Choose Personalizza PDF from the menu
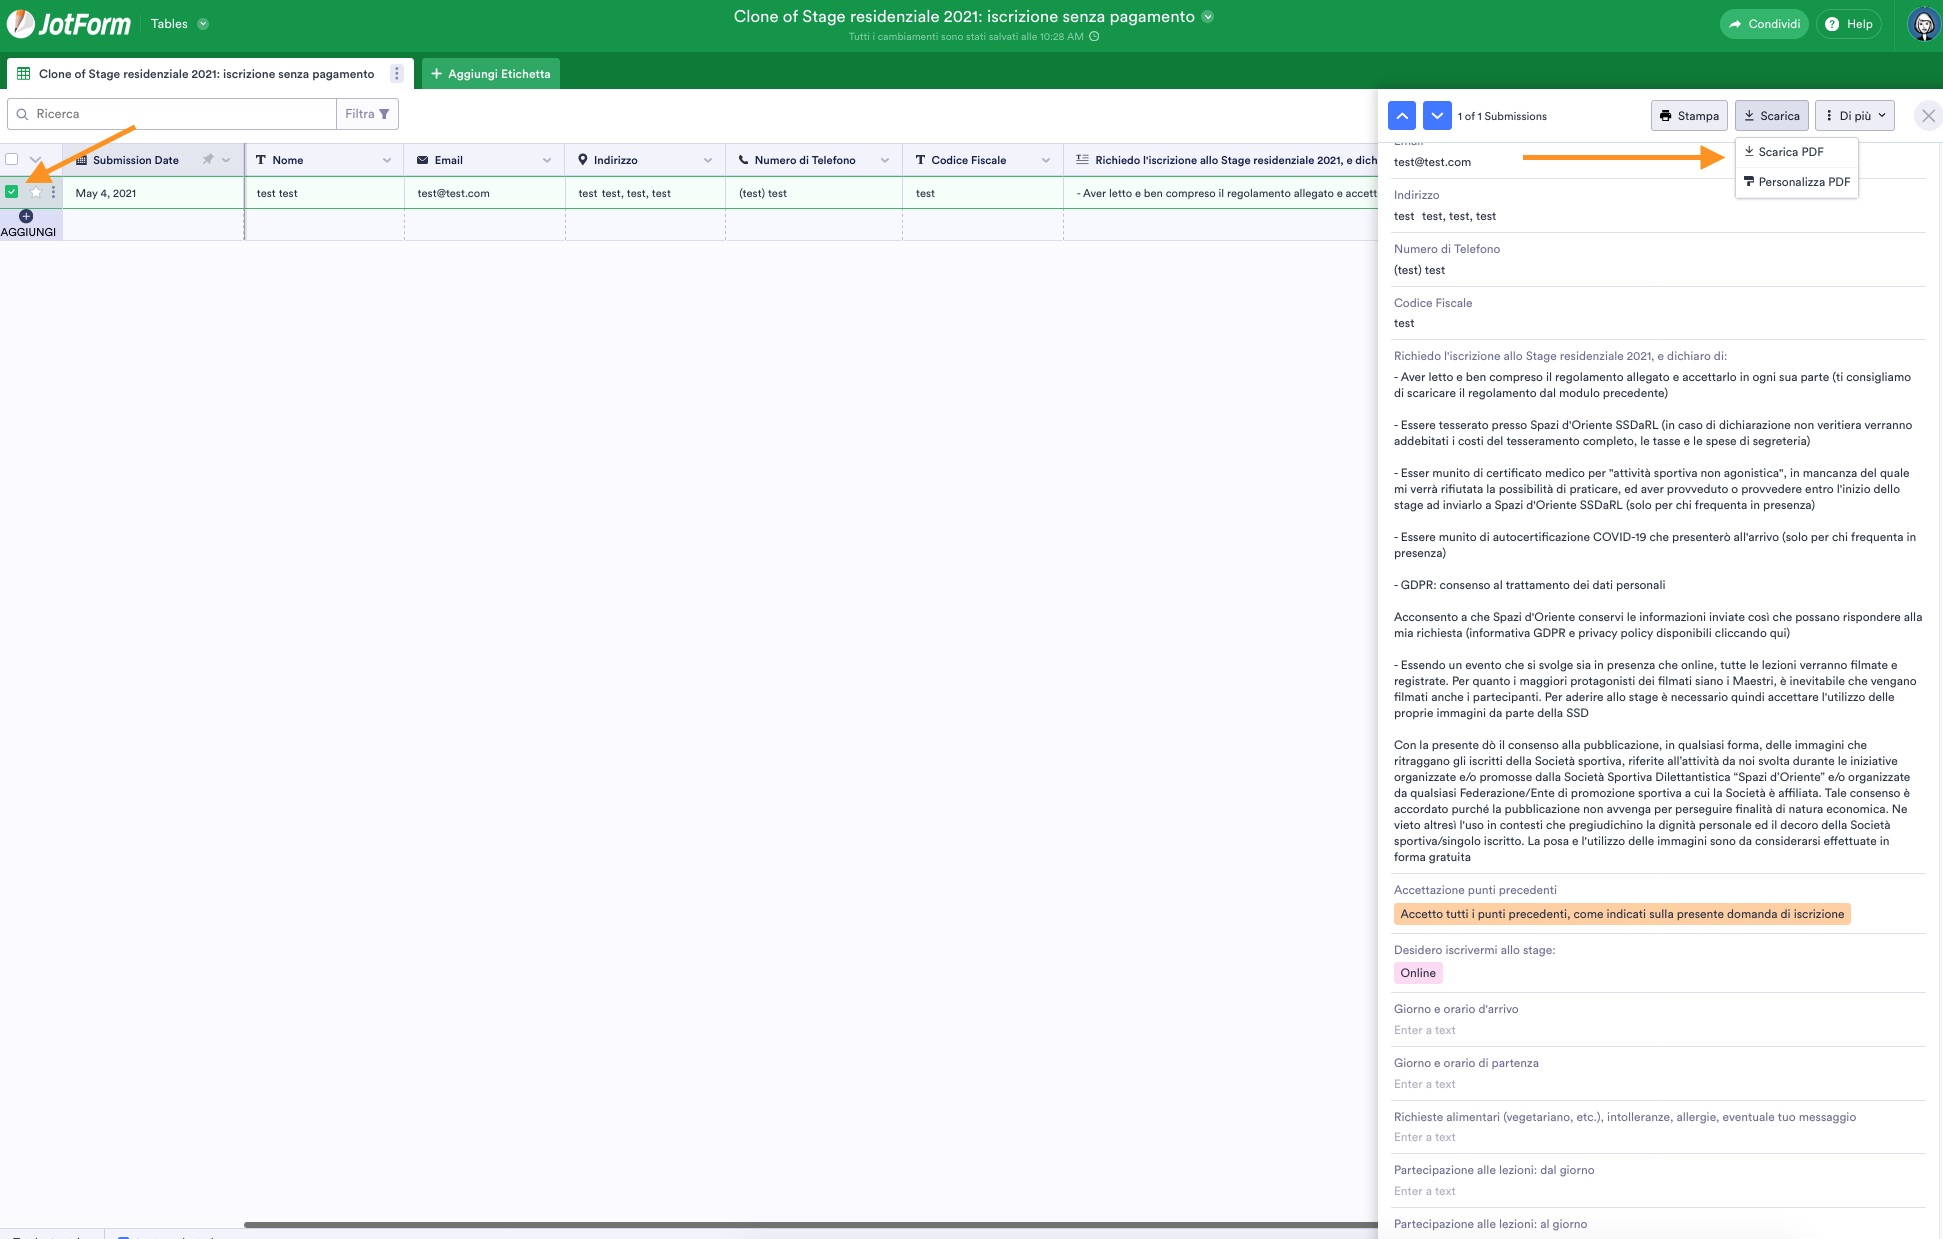This screenshot has height=1239, width=1943. [1798, 182]
